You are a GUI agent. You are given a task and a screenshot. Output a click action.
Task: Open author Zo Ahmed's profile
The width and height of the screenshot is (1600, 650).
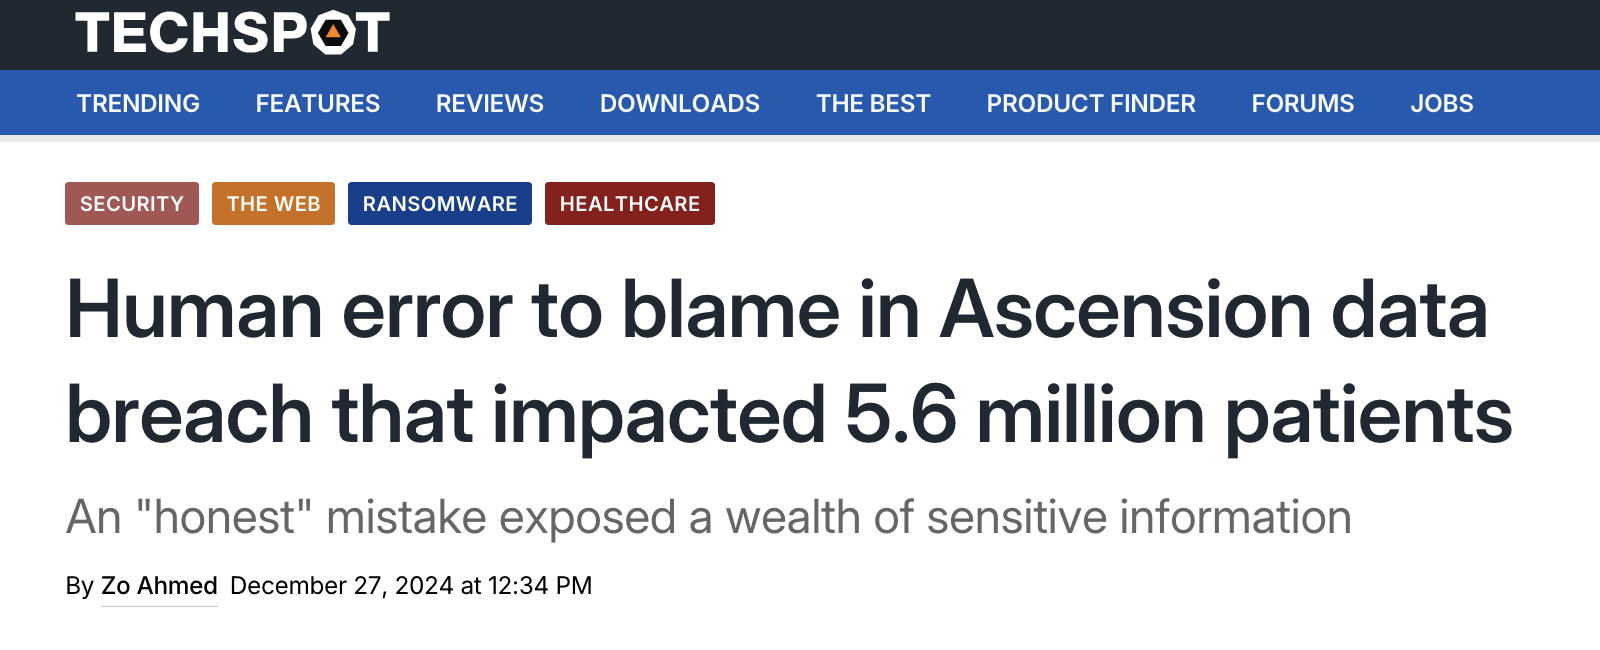(x=159, y=586)
